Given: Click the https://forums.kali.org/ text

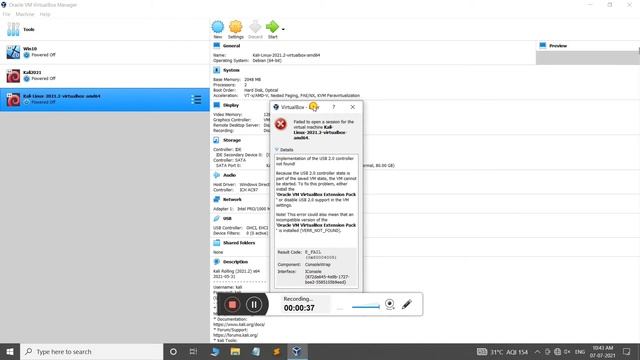Looking at the screenshot, I should pyautogui.click(x=236, y=335).
